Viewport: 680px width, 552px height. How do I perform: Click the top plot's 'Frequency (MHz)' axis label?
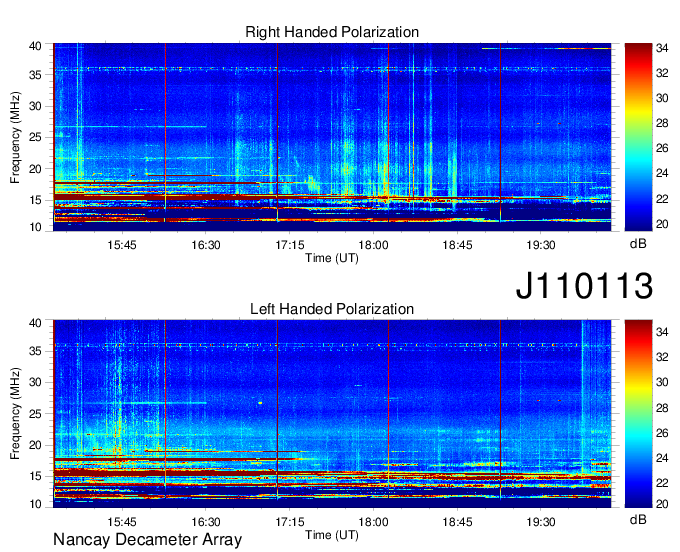point(15,137)
